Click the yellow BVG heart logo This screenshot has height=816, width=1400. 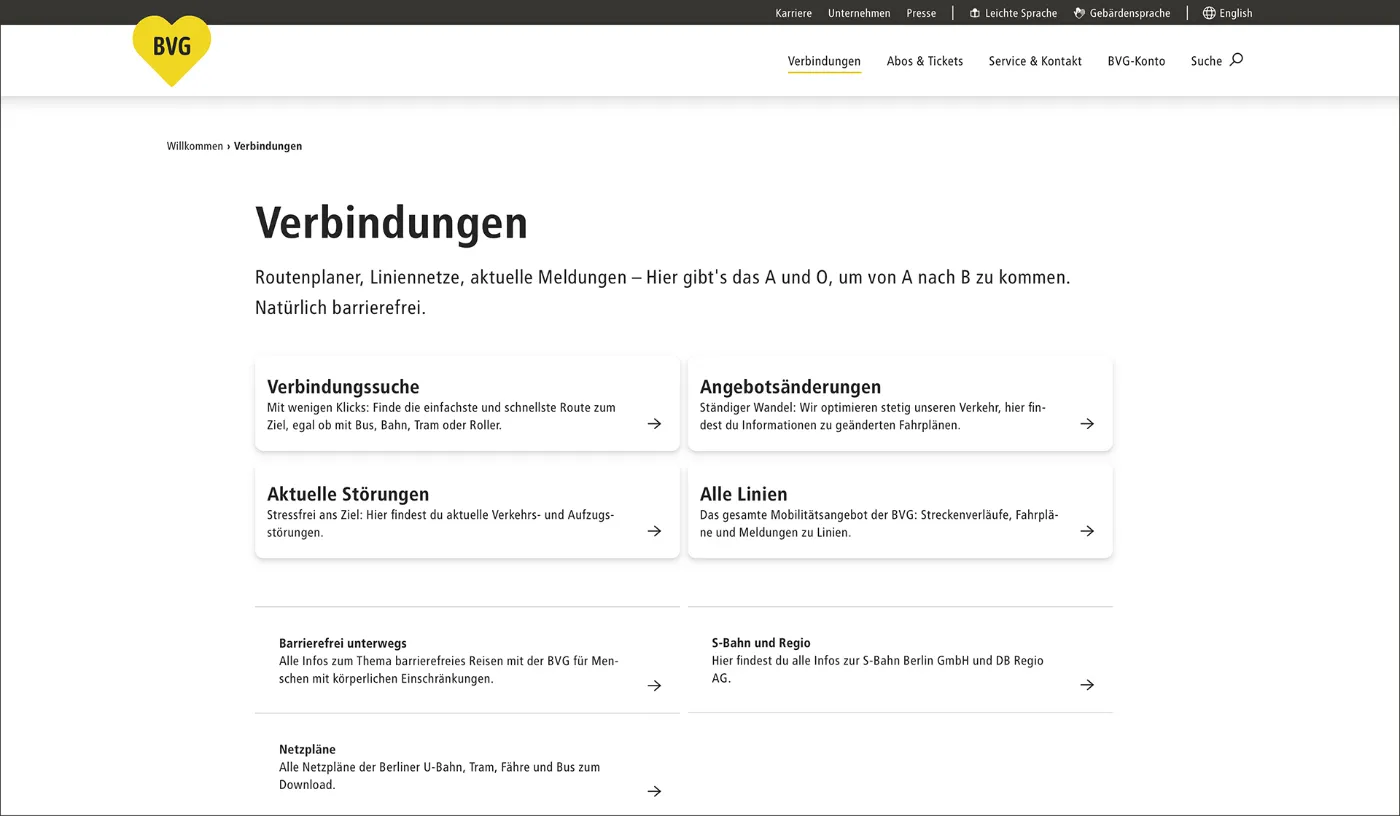tap(172, 50)
